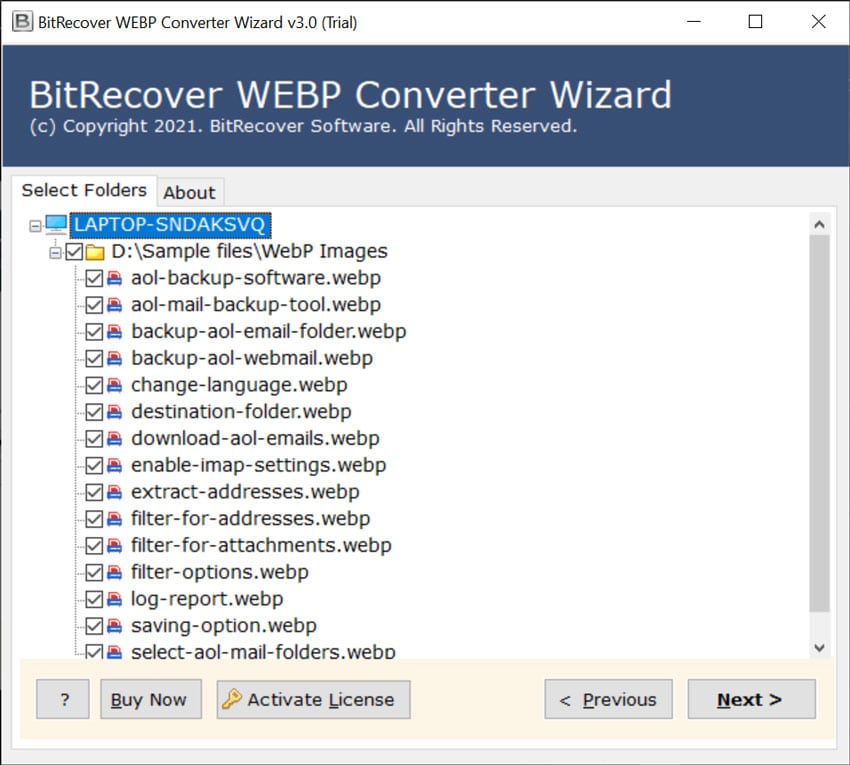Toggle the D:\Sample files\WebP Images folder checkbox
Viewport: 850px width, 765px height.
[x=74, y=252]
